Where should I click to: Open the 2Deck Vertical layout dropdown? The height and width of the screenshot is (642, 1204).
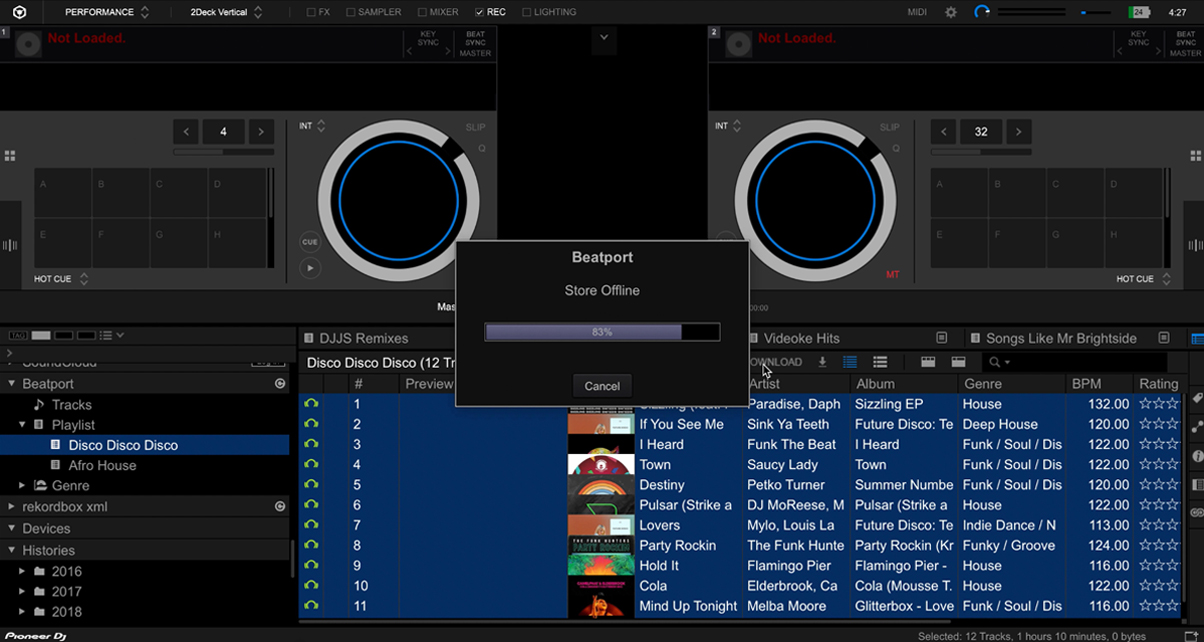coord(226,12)
